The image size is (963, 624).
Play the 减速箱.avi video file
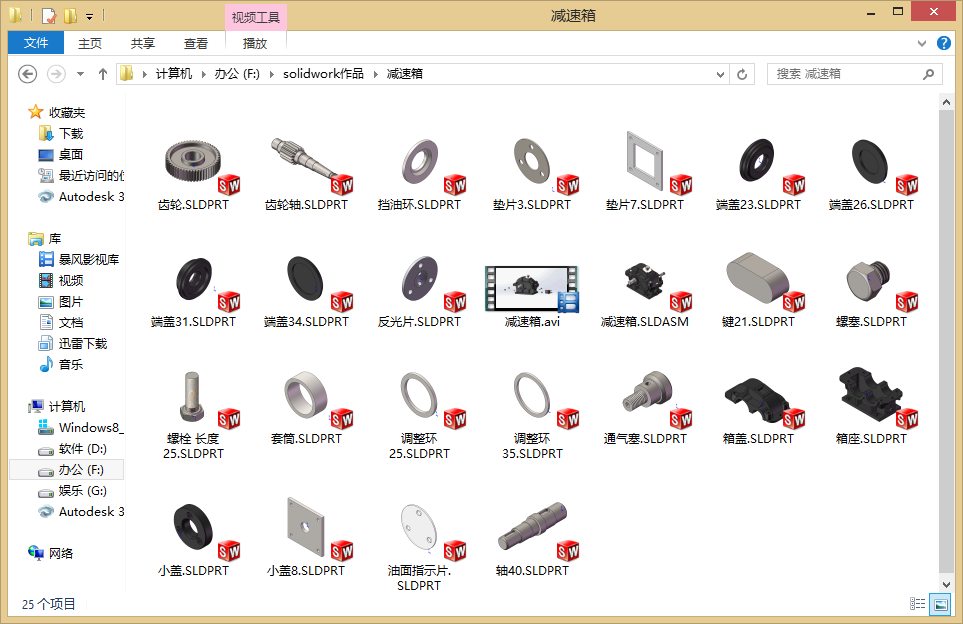(x=531, y=285)
